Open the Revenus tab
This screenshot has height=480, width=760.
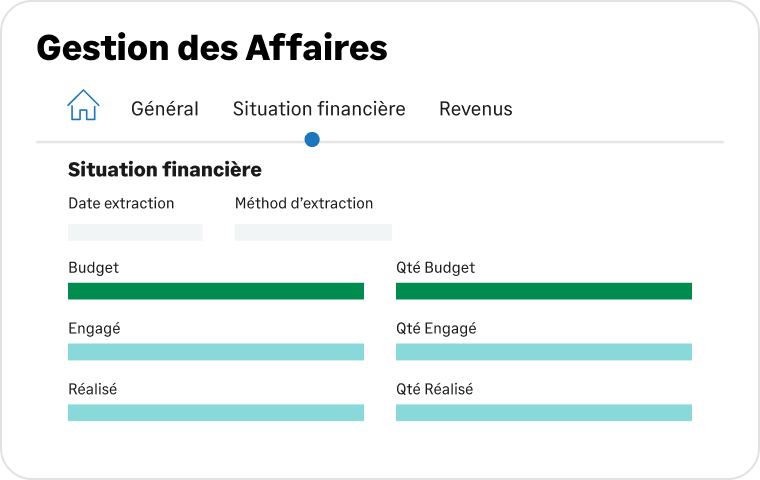click(475, 109)
